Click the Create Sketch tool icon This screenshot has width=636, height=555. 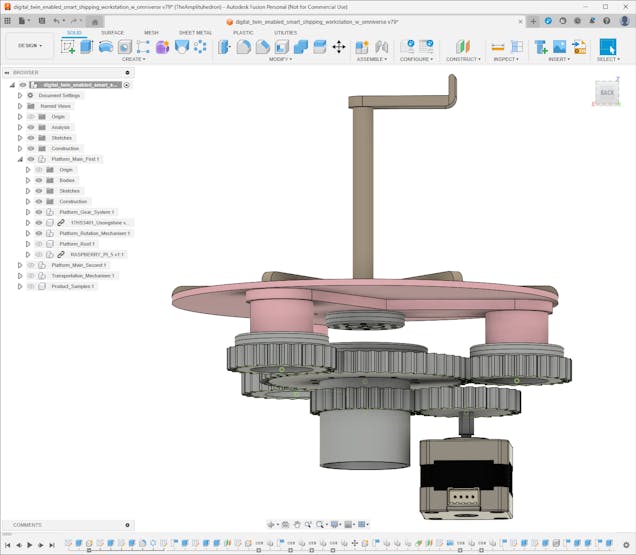pos(68,46)
